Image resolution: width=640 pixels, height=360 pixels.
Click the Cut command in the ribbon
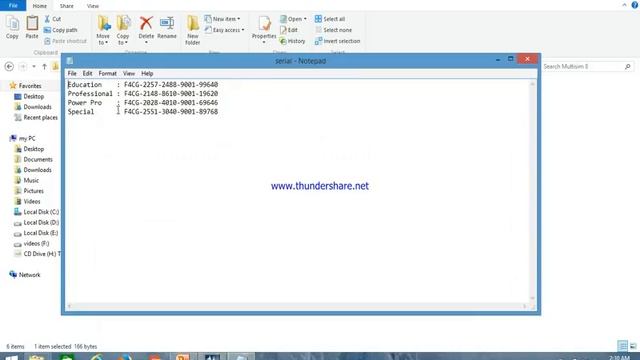point(53,19)
